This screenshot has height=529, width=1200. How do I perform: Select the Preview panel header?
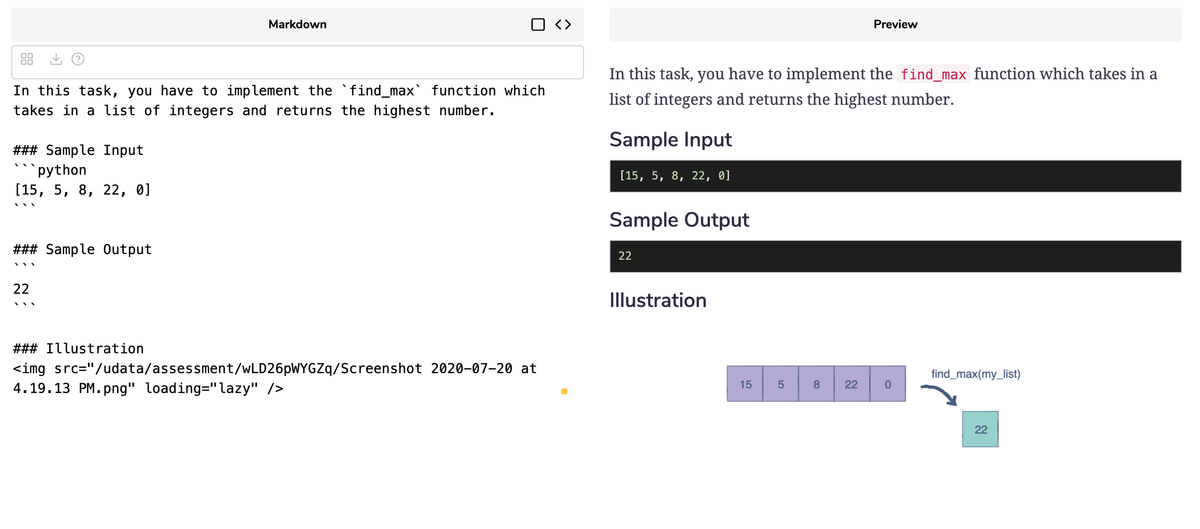click(895, 24)
